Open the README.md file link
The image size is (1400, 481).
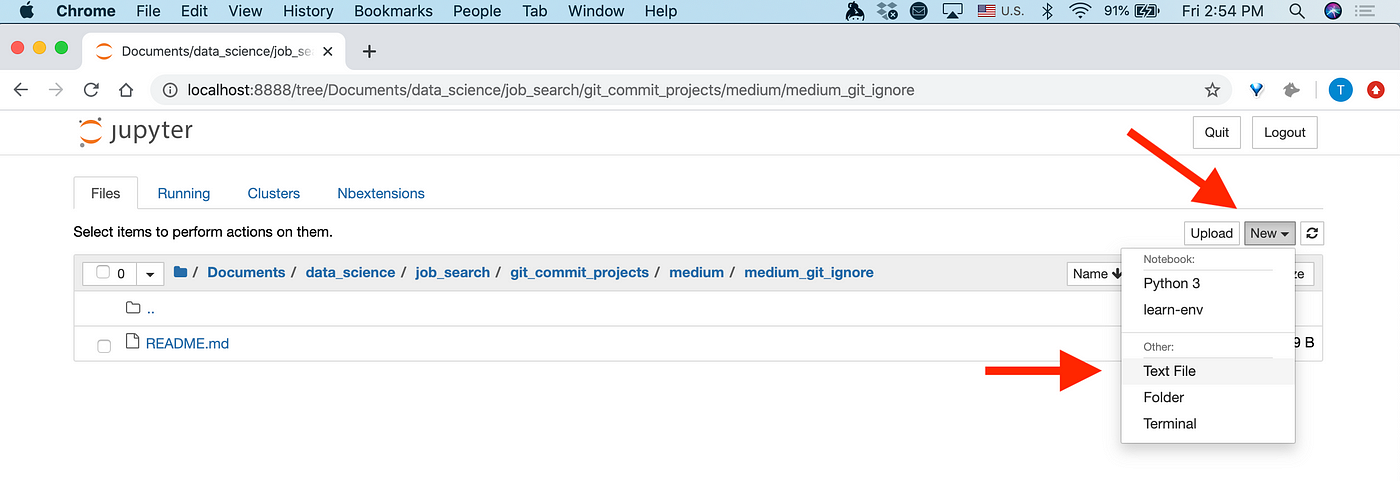click(x=187, y=343)
